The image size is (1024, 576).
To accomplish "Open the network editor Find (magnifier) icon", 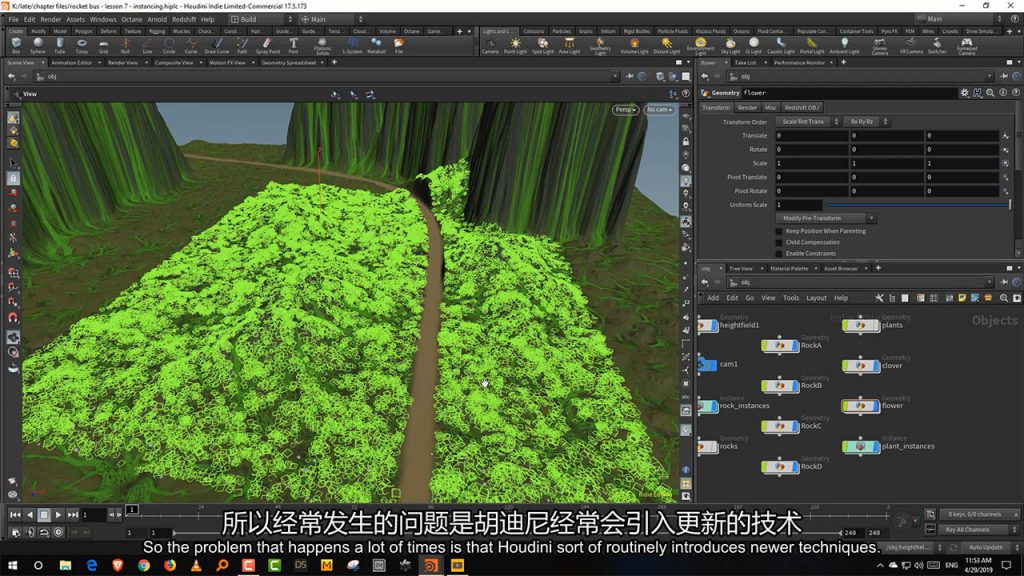I will coord(1004,298).
